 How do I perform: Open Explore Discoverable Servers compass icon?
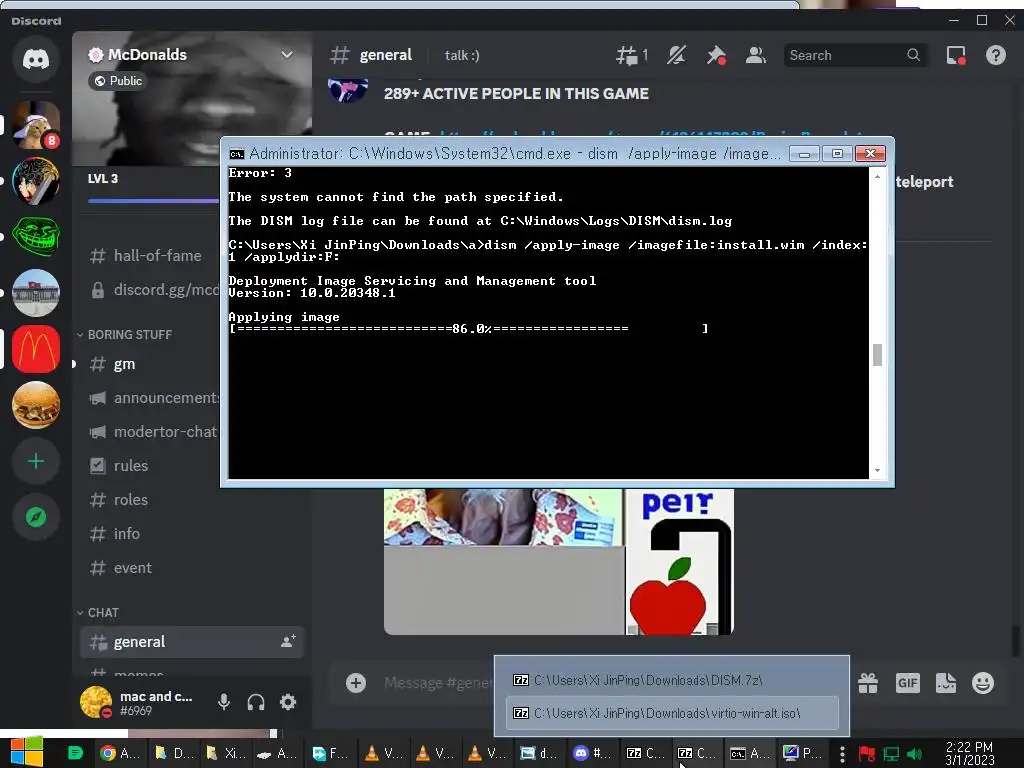click(36, 517)
